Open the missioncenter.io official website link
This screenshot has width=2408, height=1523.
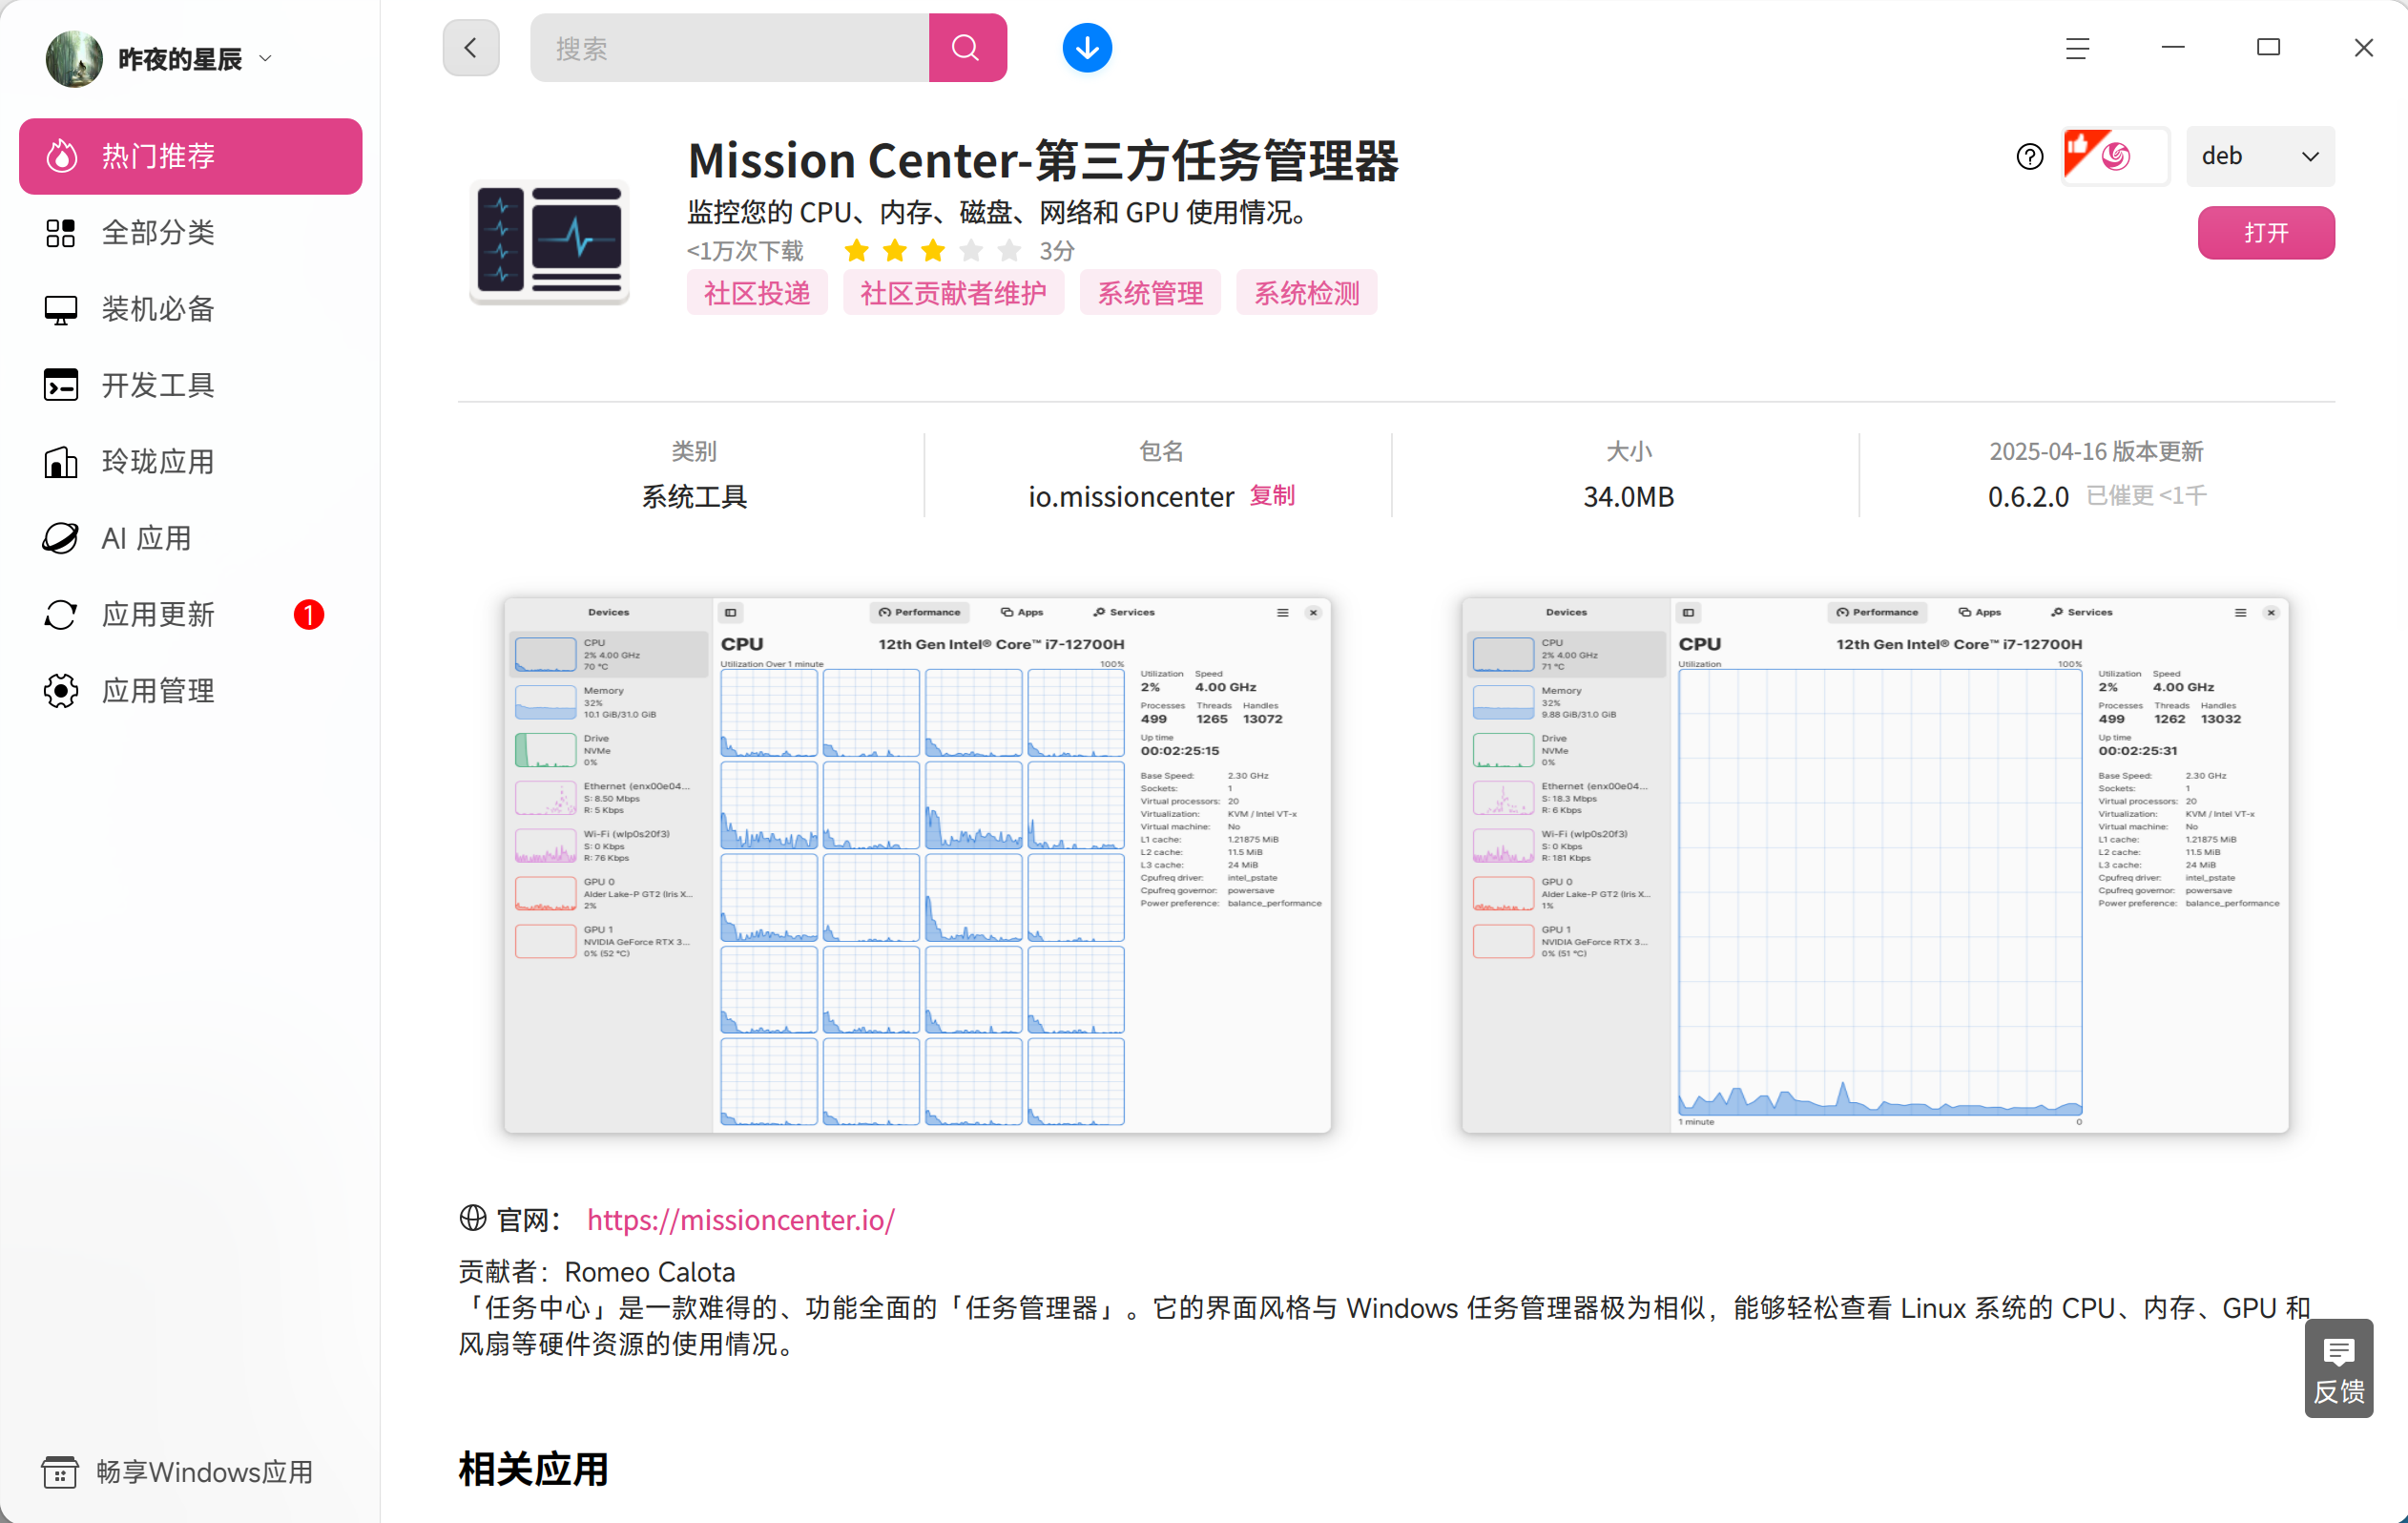tap(740, 1219)
